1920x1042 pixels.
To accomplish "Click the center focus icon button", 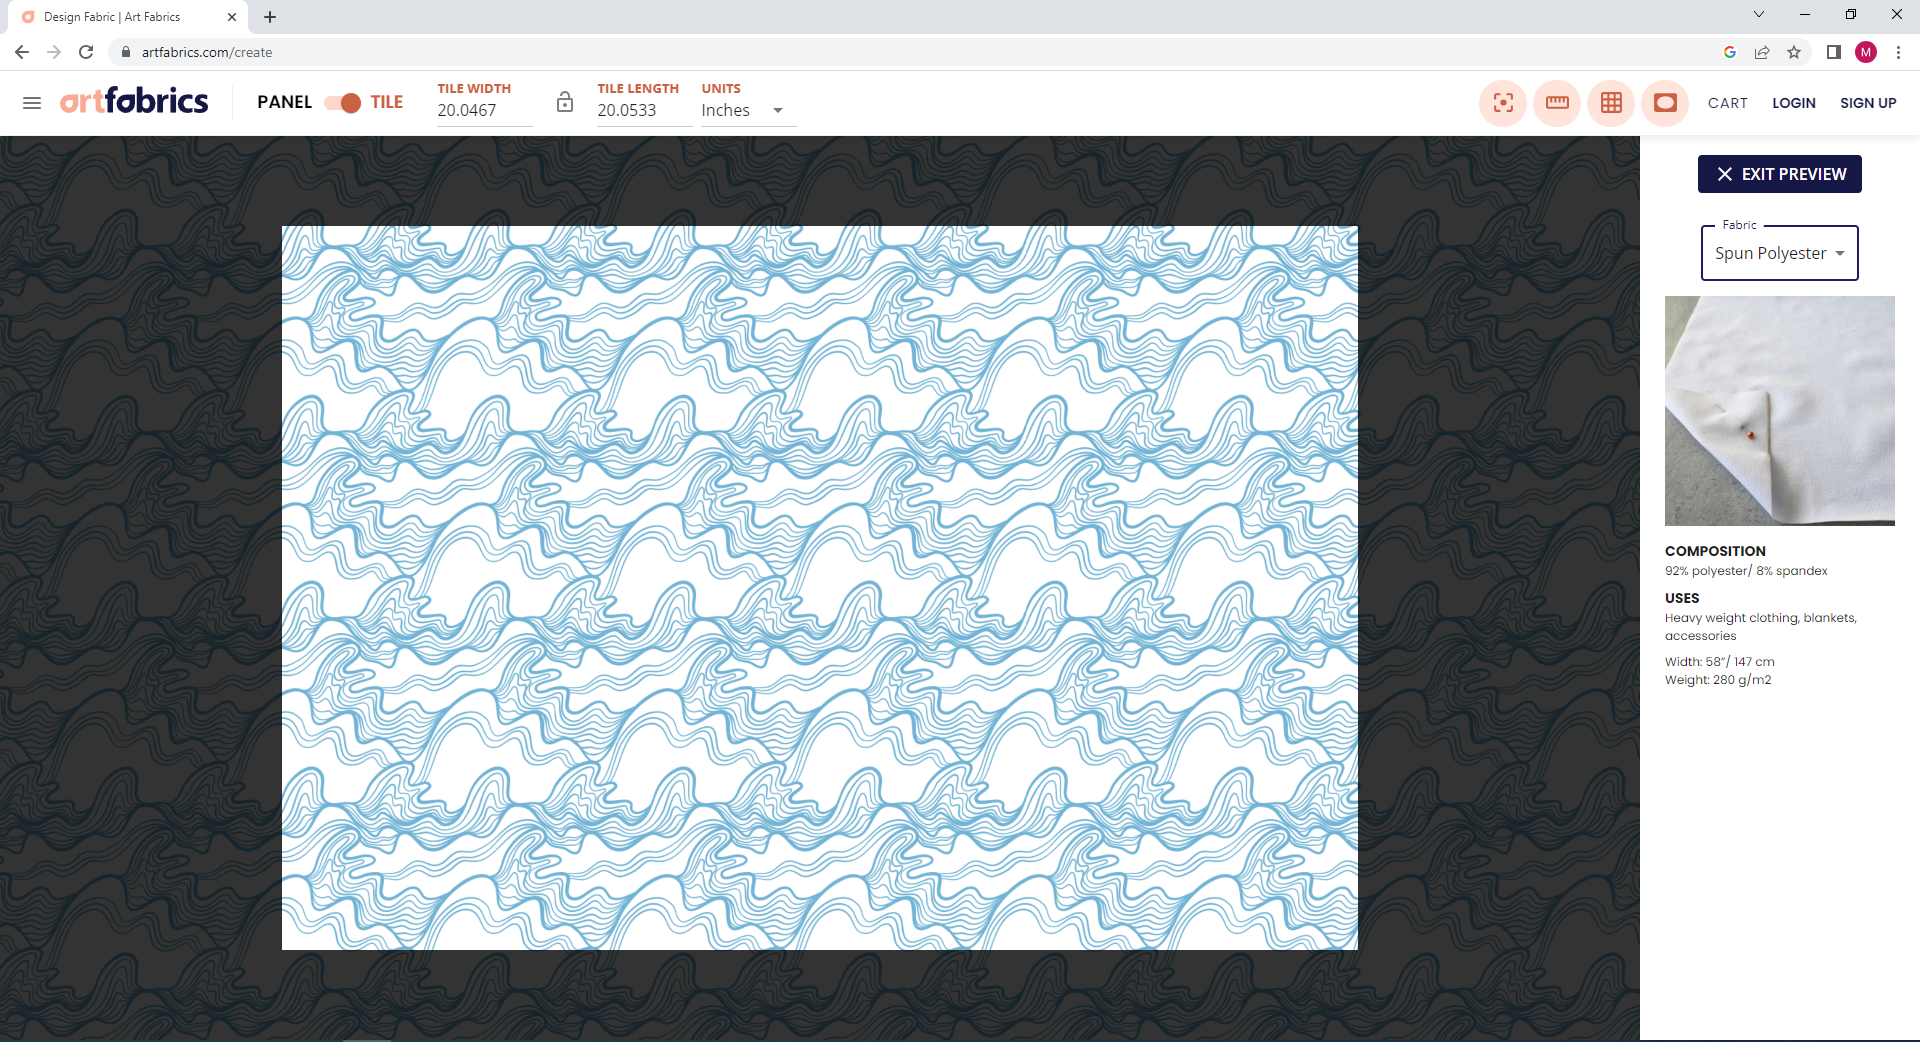I will pyautogui.click(x=1503, y=103).
